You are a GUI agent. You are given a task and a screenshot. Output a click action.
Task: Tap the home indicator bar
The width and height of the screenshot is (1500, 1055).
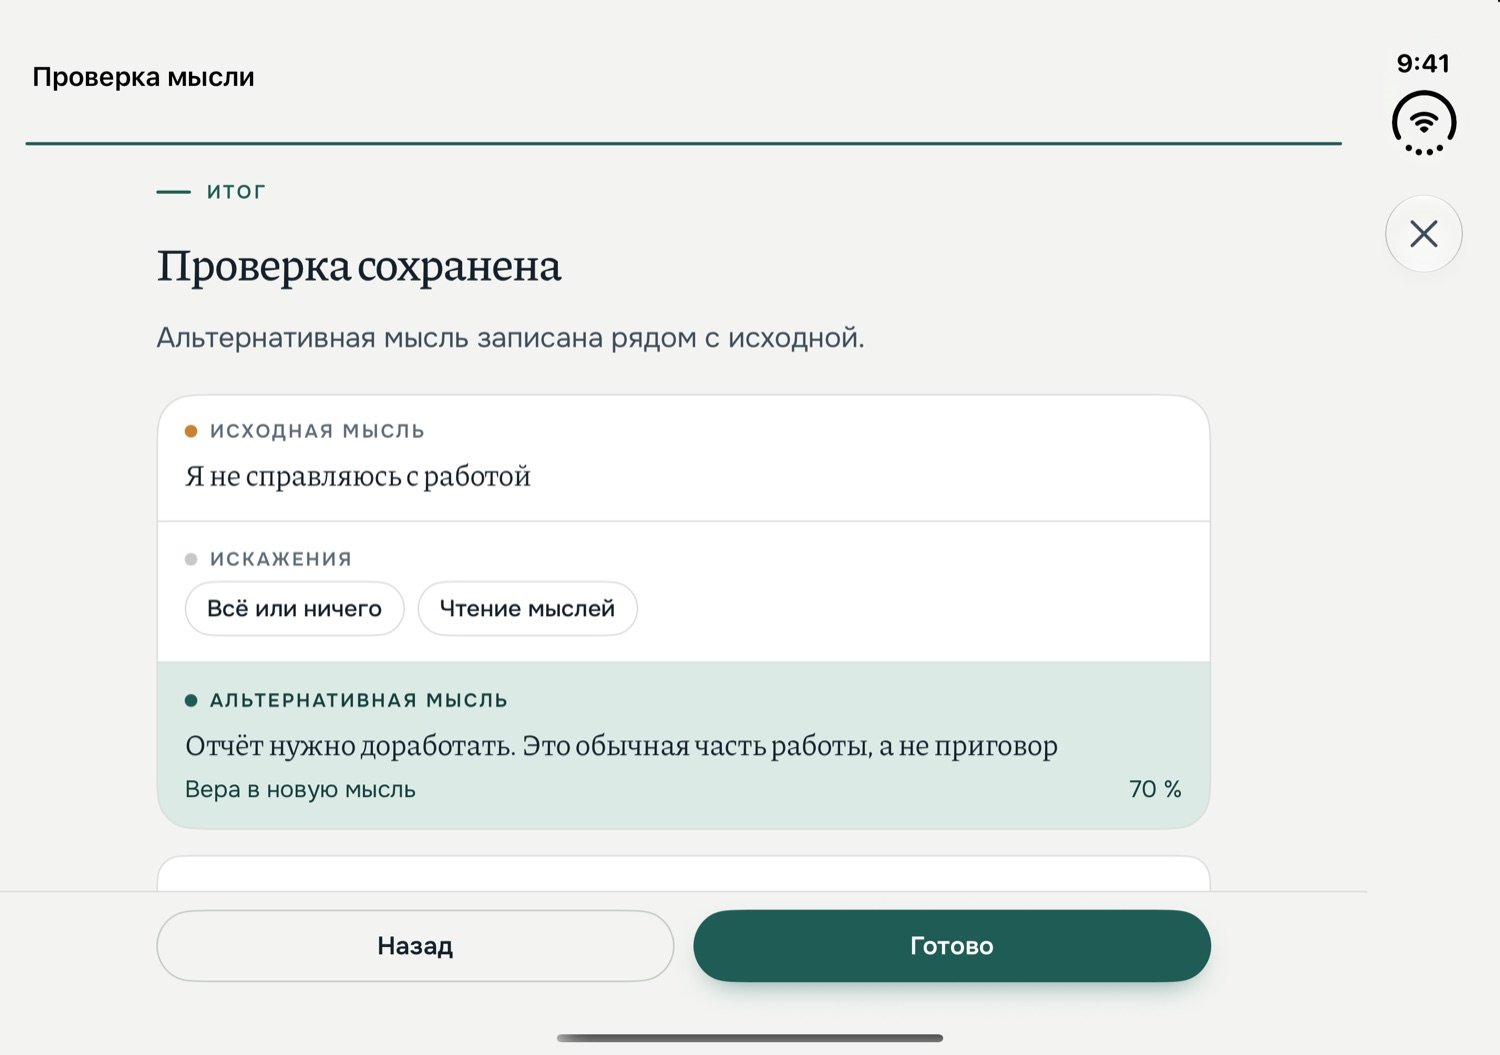(750, 1038)
